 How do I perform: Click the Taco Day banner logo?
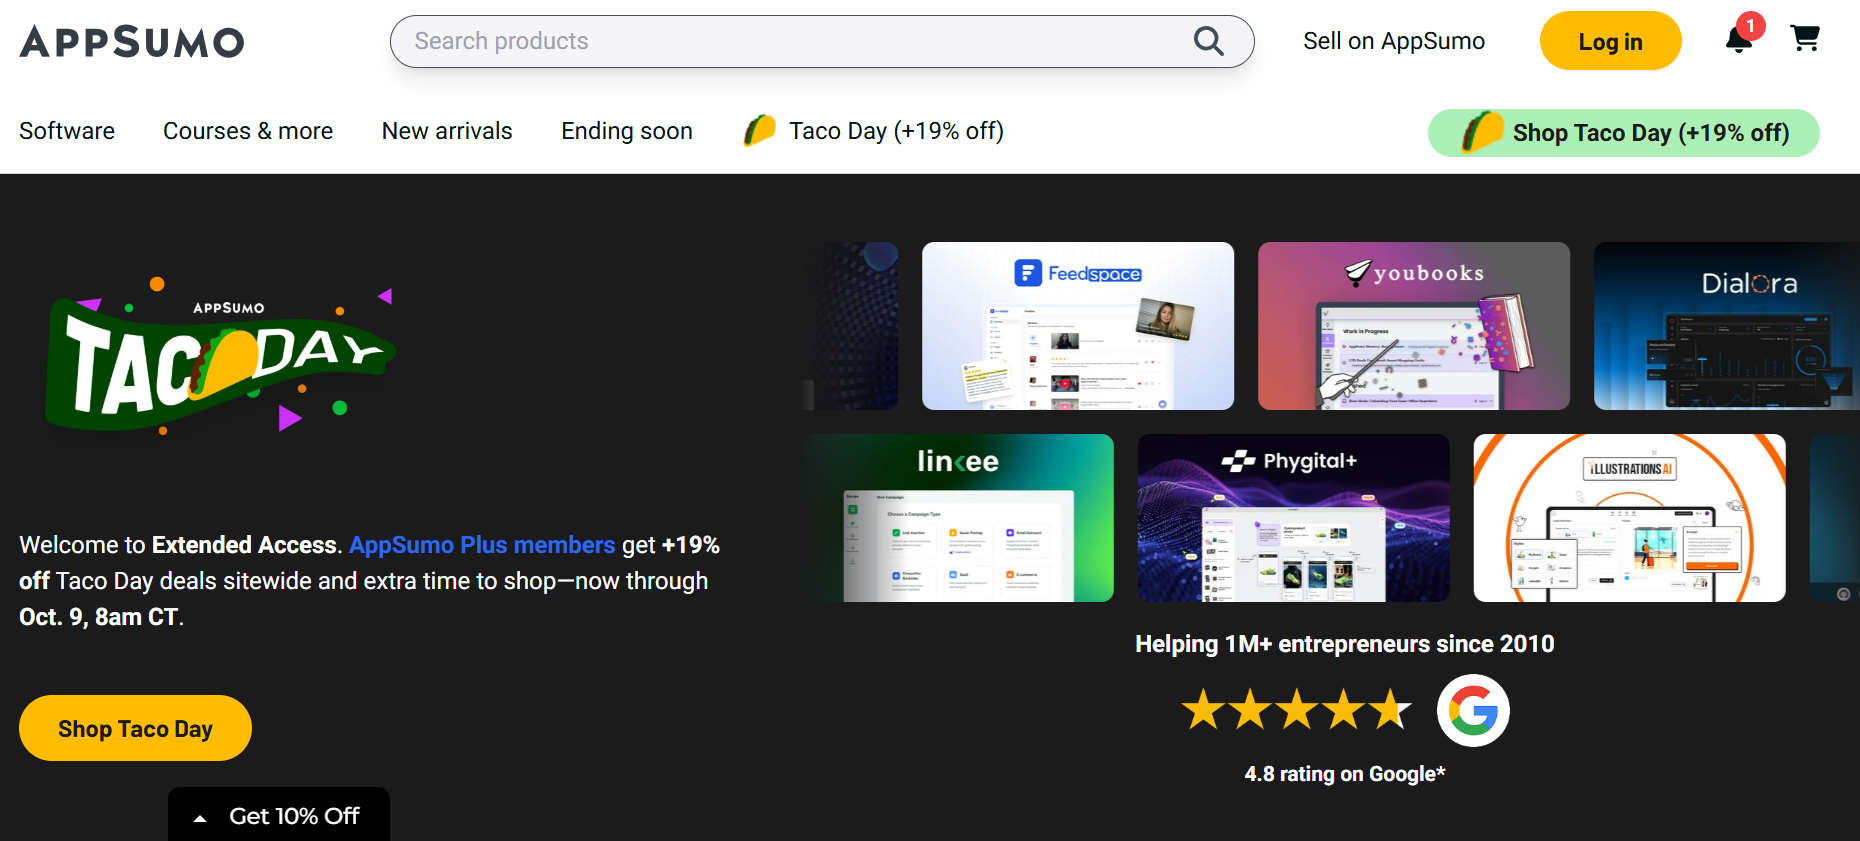point(220,360)
